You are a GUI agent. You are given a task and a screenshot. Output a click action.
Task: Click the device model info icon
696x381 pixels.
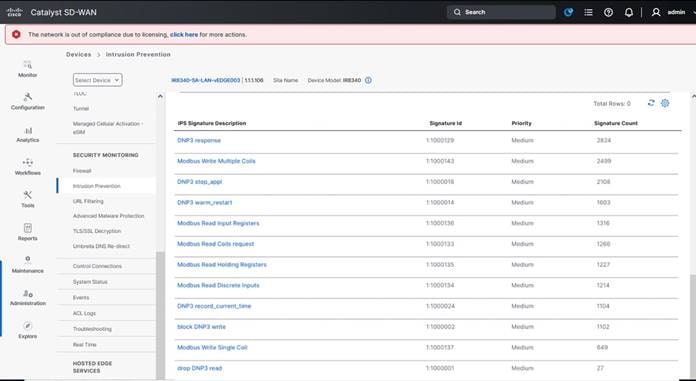click(x=368, y=80)
